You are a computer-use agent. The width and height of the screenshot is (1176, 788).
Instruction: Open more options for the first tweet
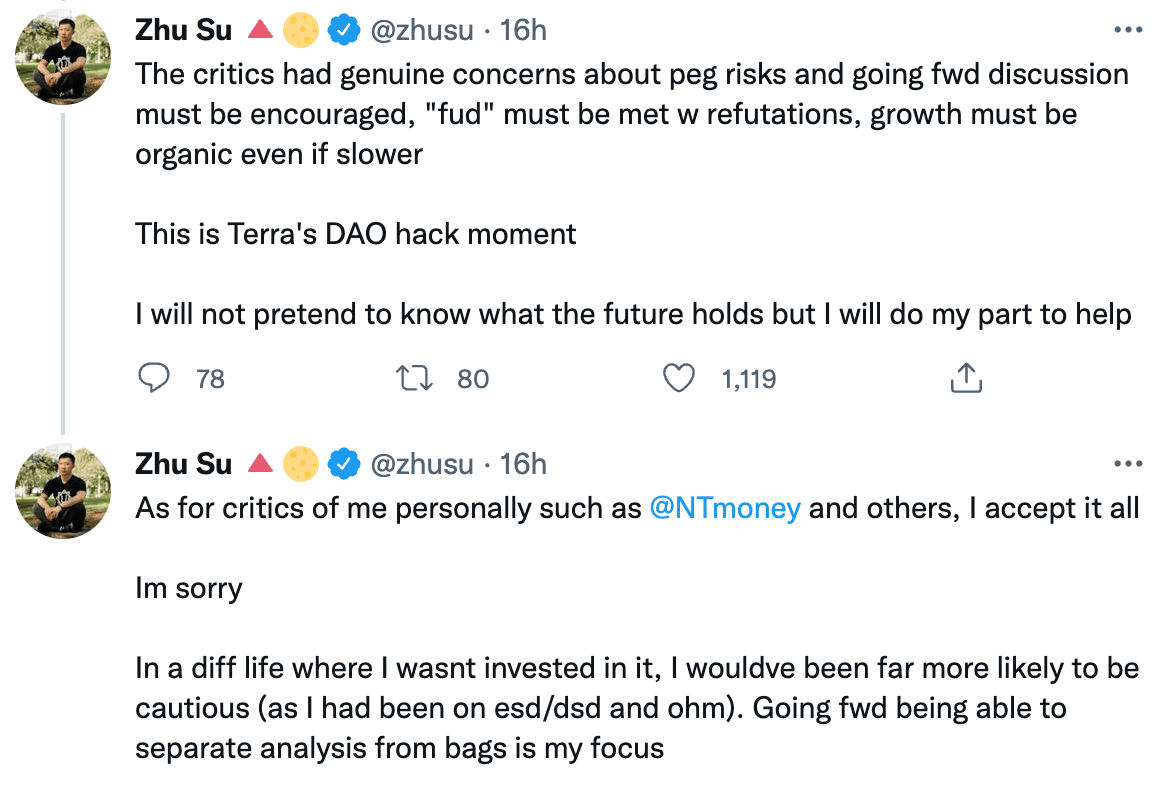(1127, 30)
